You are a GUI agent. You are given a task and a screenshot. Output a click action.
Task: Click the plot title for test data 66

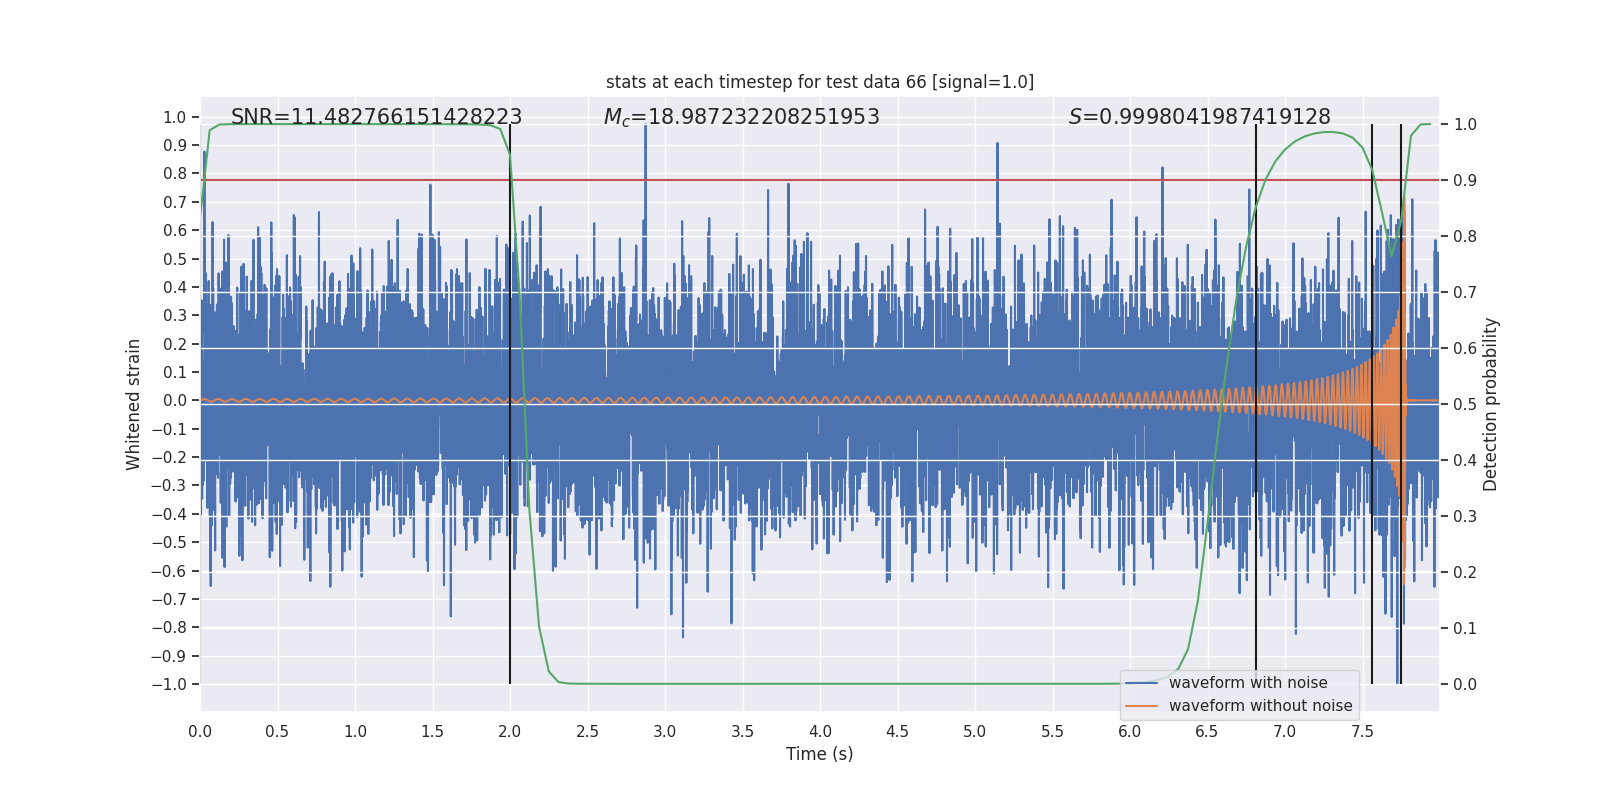point(820,82)
